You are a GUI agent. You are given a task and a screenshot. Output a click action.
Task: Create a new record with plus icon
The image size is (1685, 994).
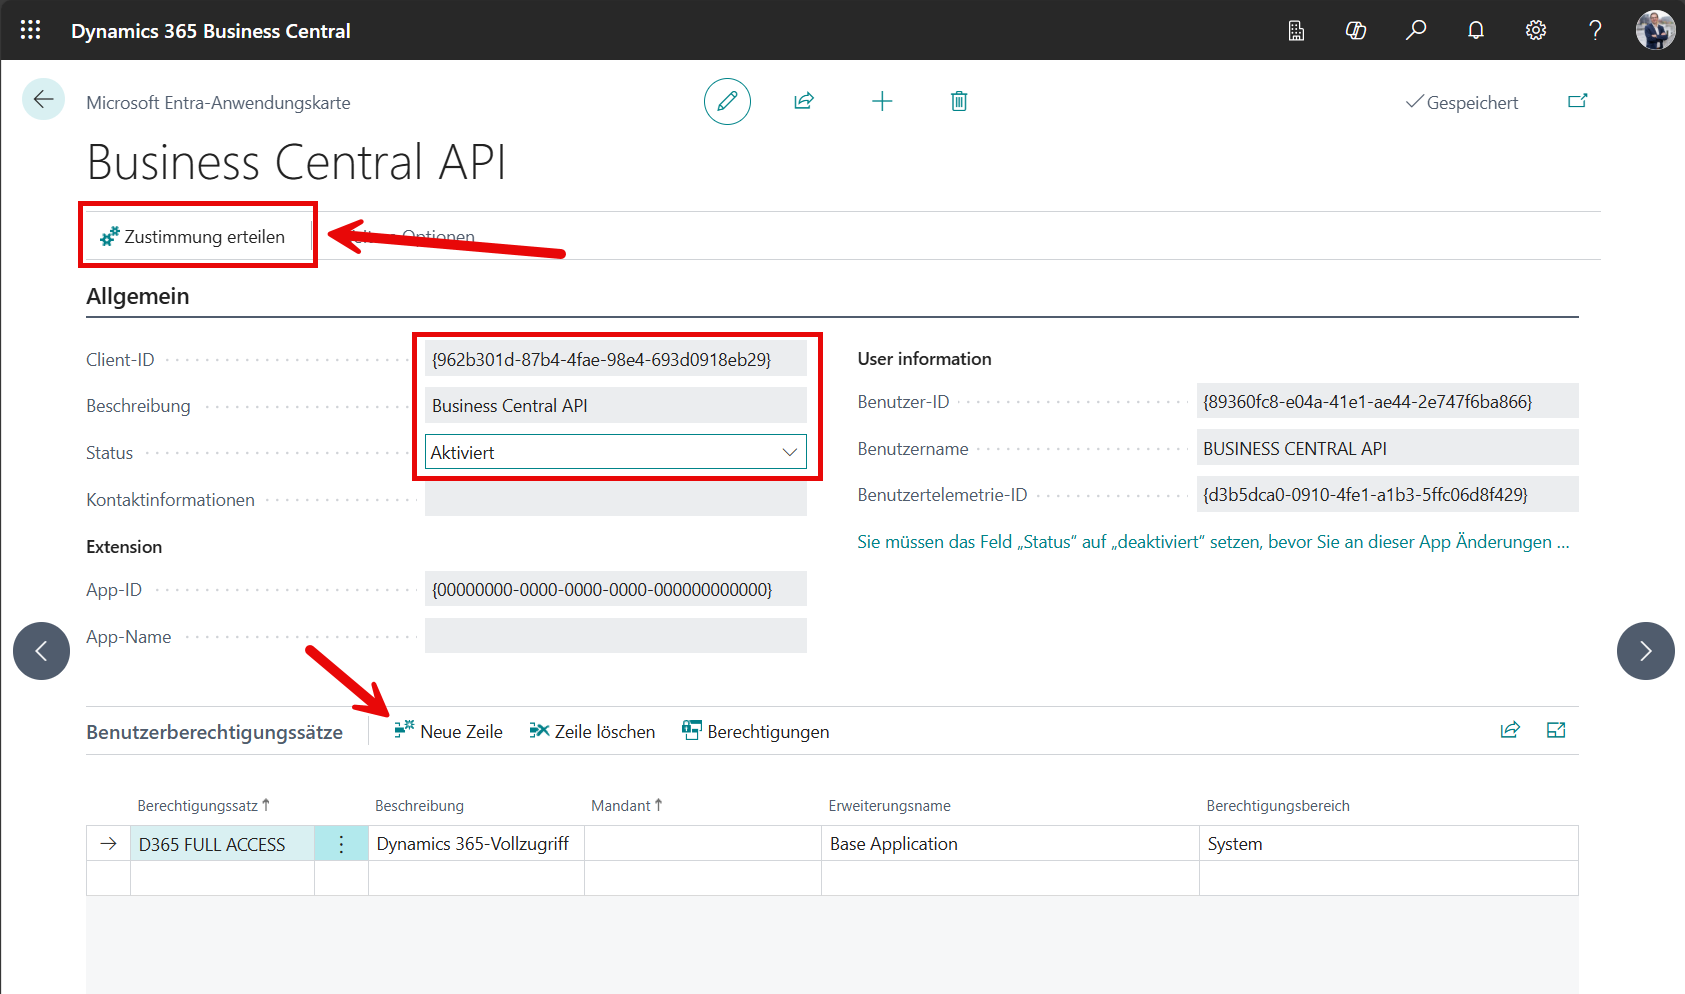tap(882, 101)
